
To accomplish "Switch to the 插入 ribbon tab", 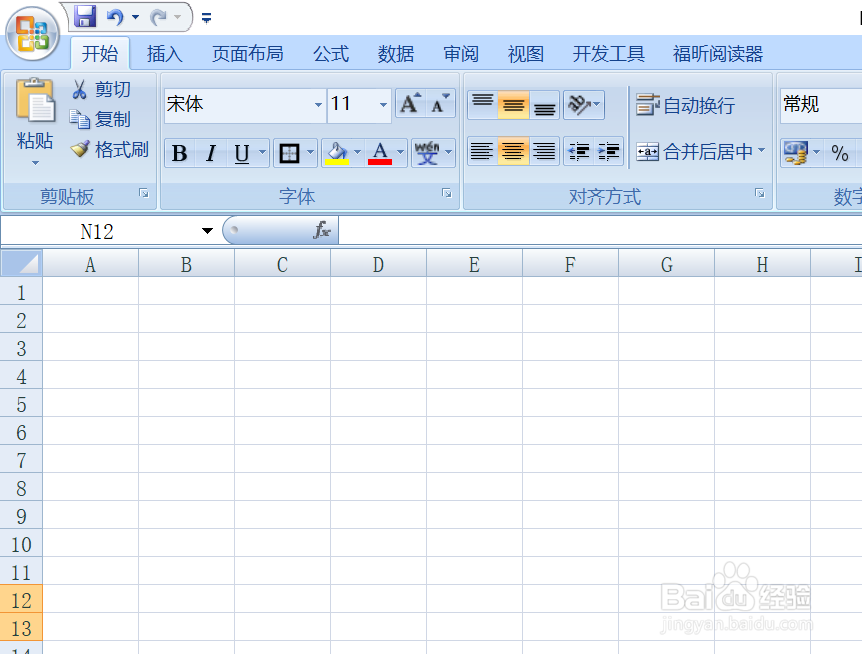I will pos(164,53).
